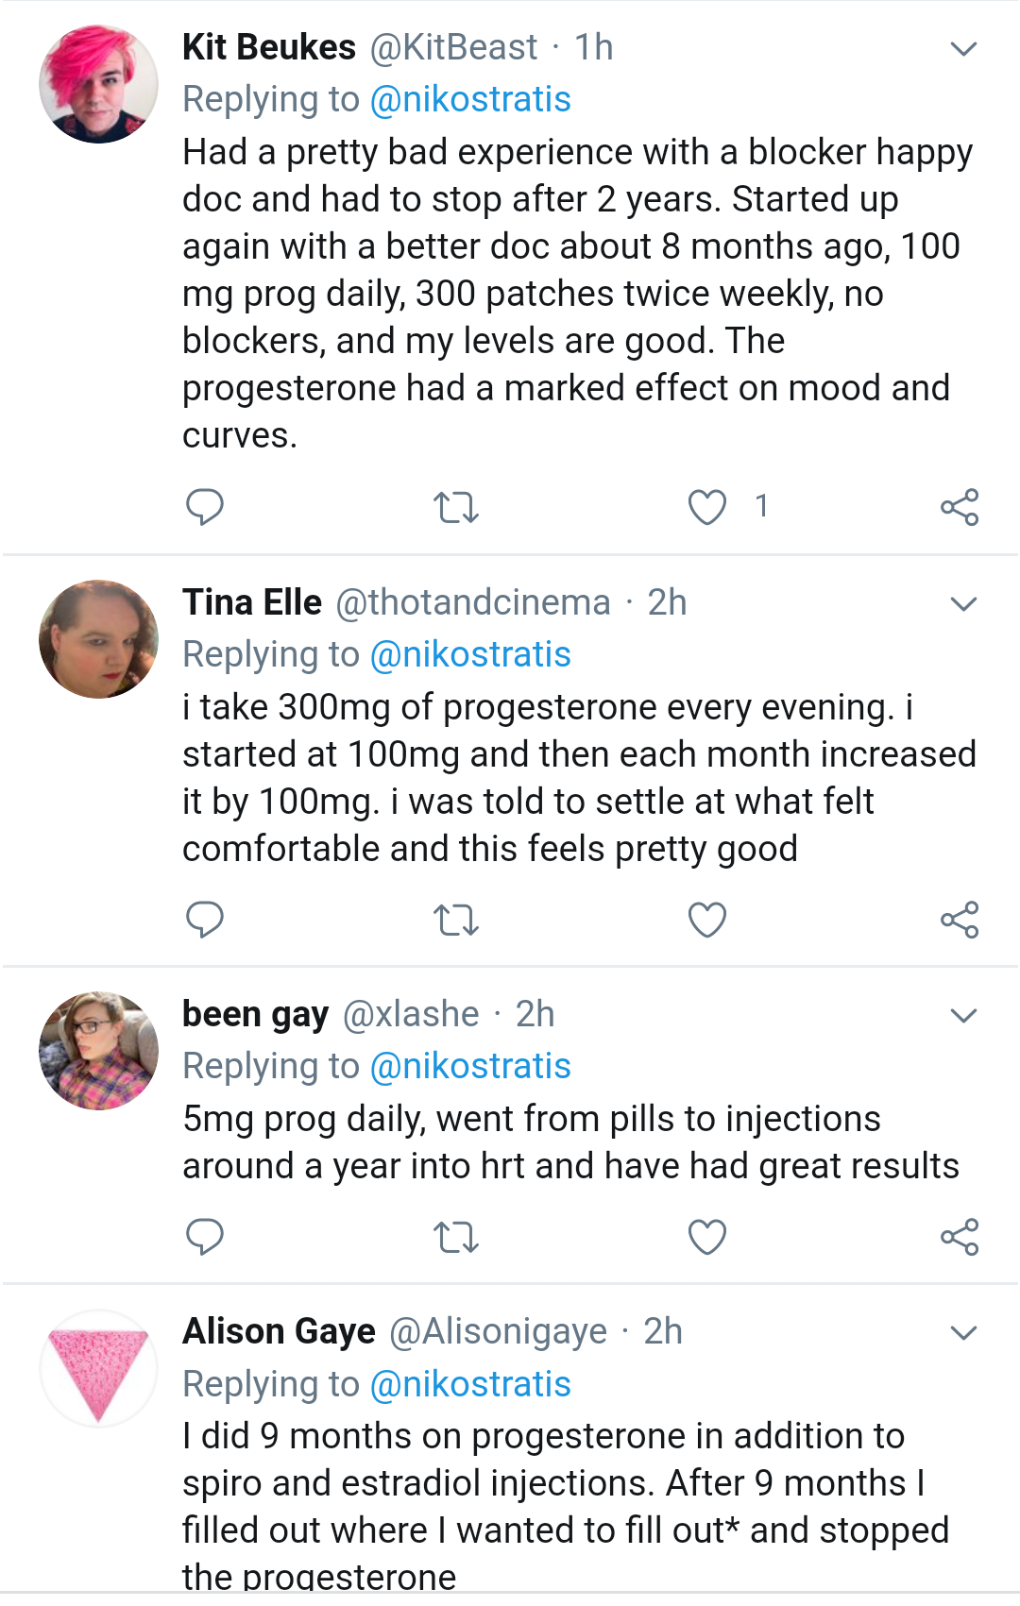The height and width of the screenshot is (1606, 1020).
Task: Retweet the tweet from @xlashe
Action: click(x=457, y=1238)
